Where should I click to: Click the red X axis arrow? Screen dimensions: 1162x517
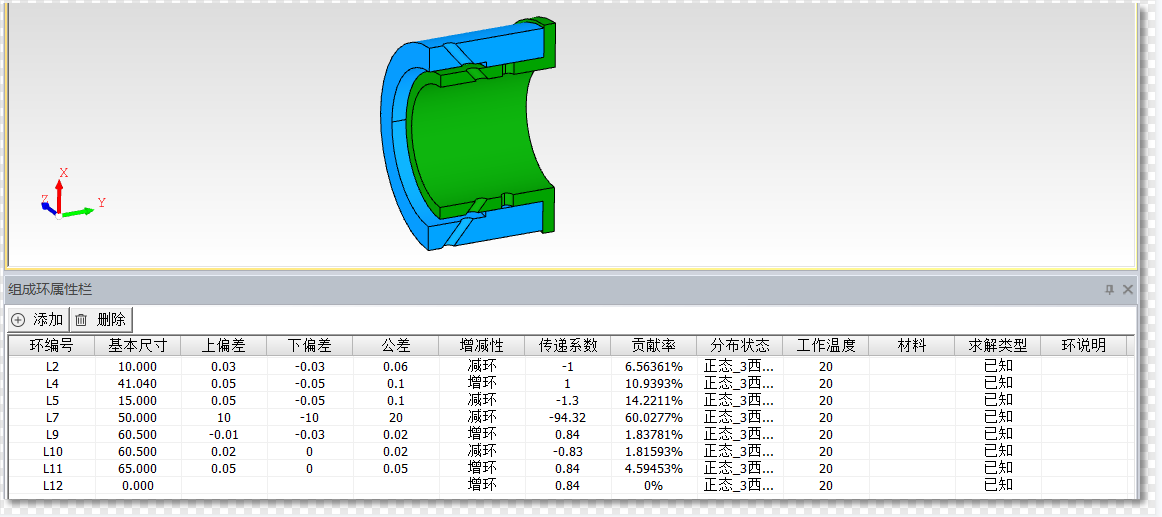point(60,193)
